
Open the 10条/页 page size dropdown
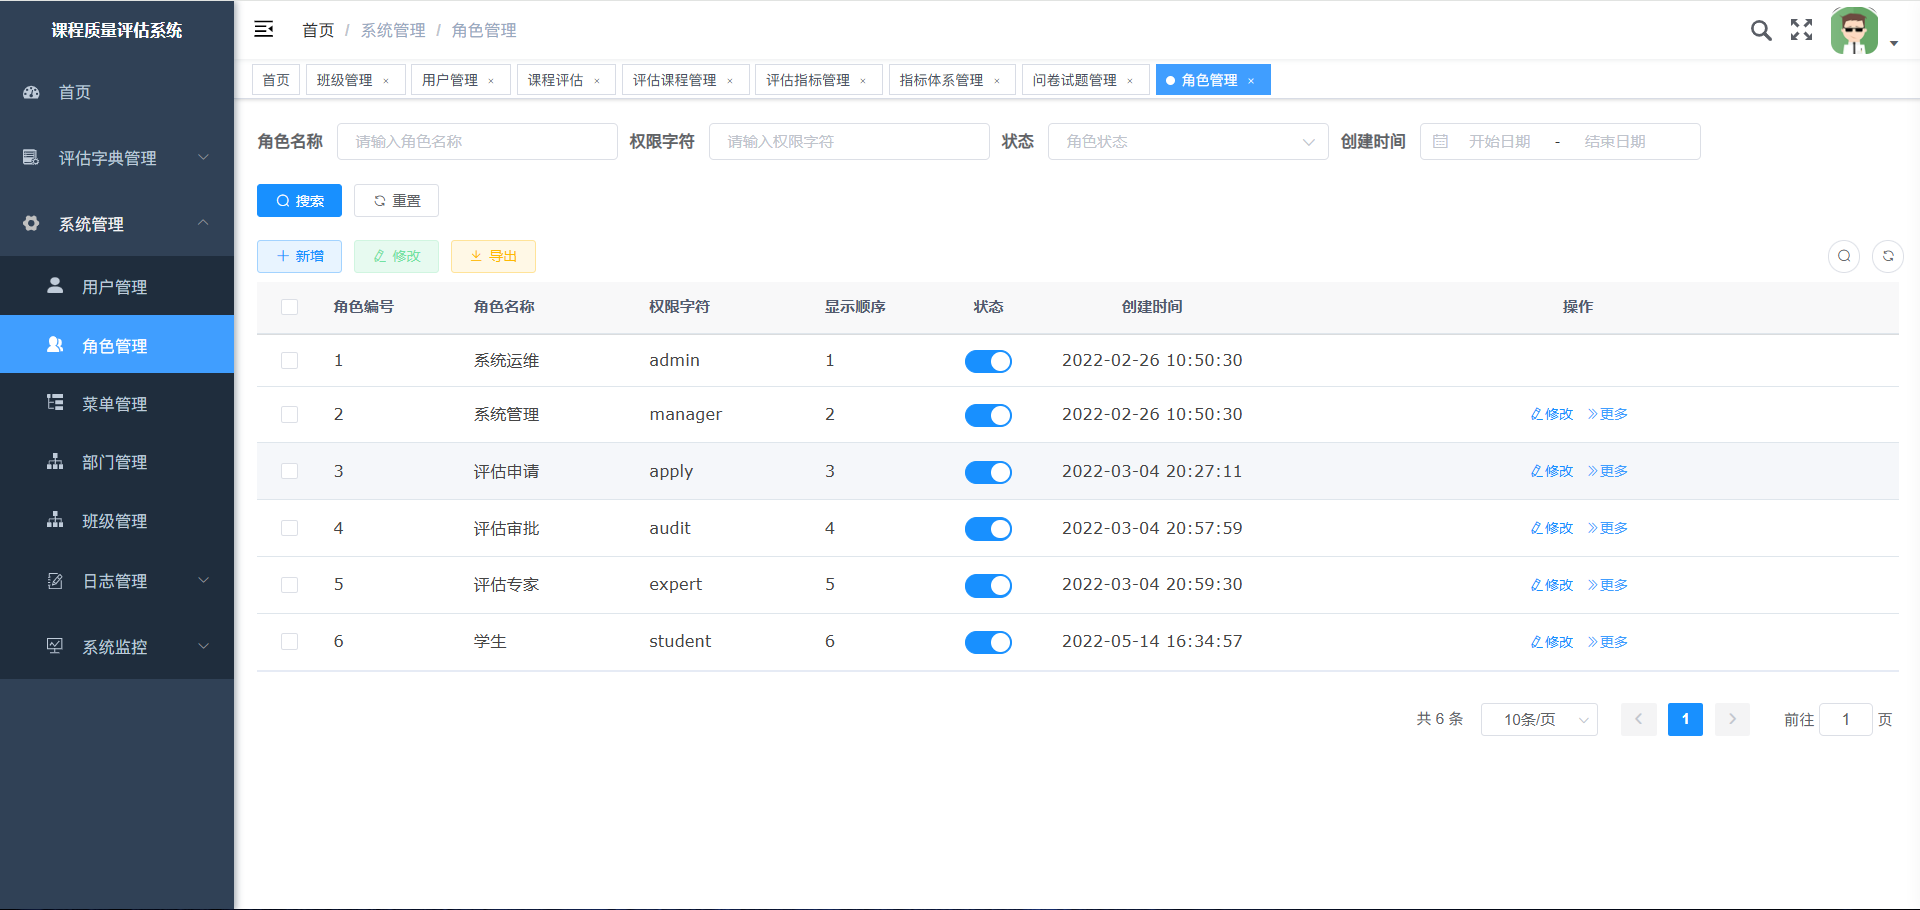click(x=1539, y=720)
